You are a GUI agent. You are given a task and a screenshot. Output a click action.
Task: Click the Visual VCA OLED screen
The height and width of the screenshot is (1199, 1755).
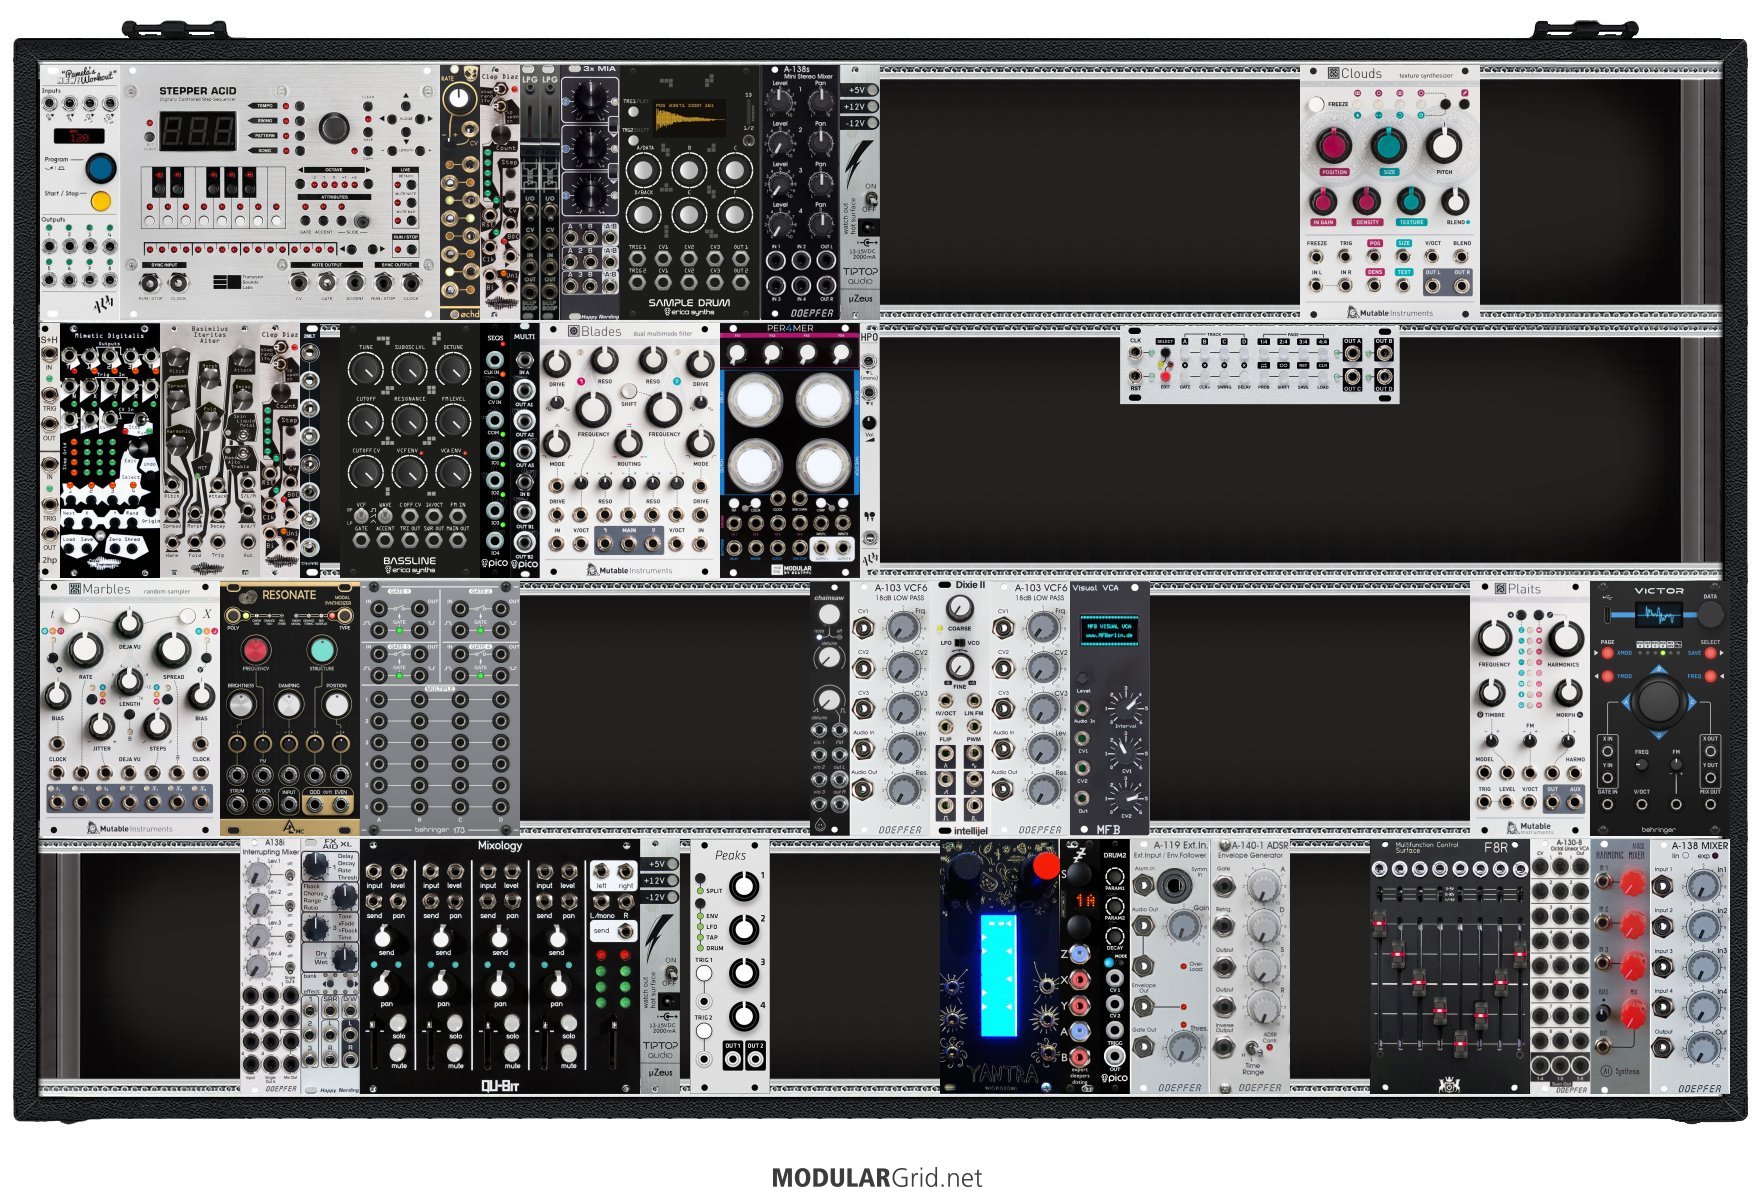coord(1108,631)
